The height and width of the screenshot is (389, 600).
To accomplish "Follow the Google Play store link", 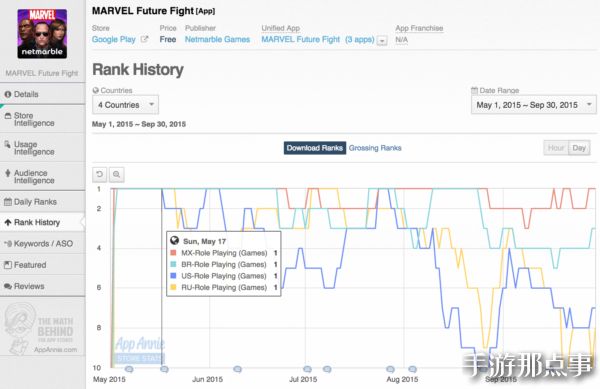I will click(114, 39).
